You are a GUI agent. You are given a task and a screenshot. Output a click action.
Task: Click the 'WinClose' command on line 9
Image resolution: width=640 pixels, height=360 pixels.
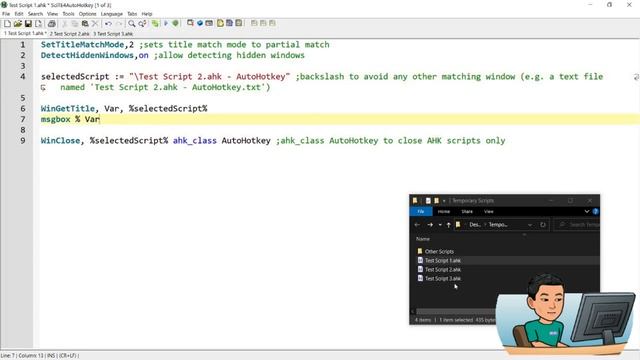tap(60, 140)
